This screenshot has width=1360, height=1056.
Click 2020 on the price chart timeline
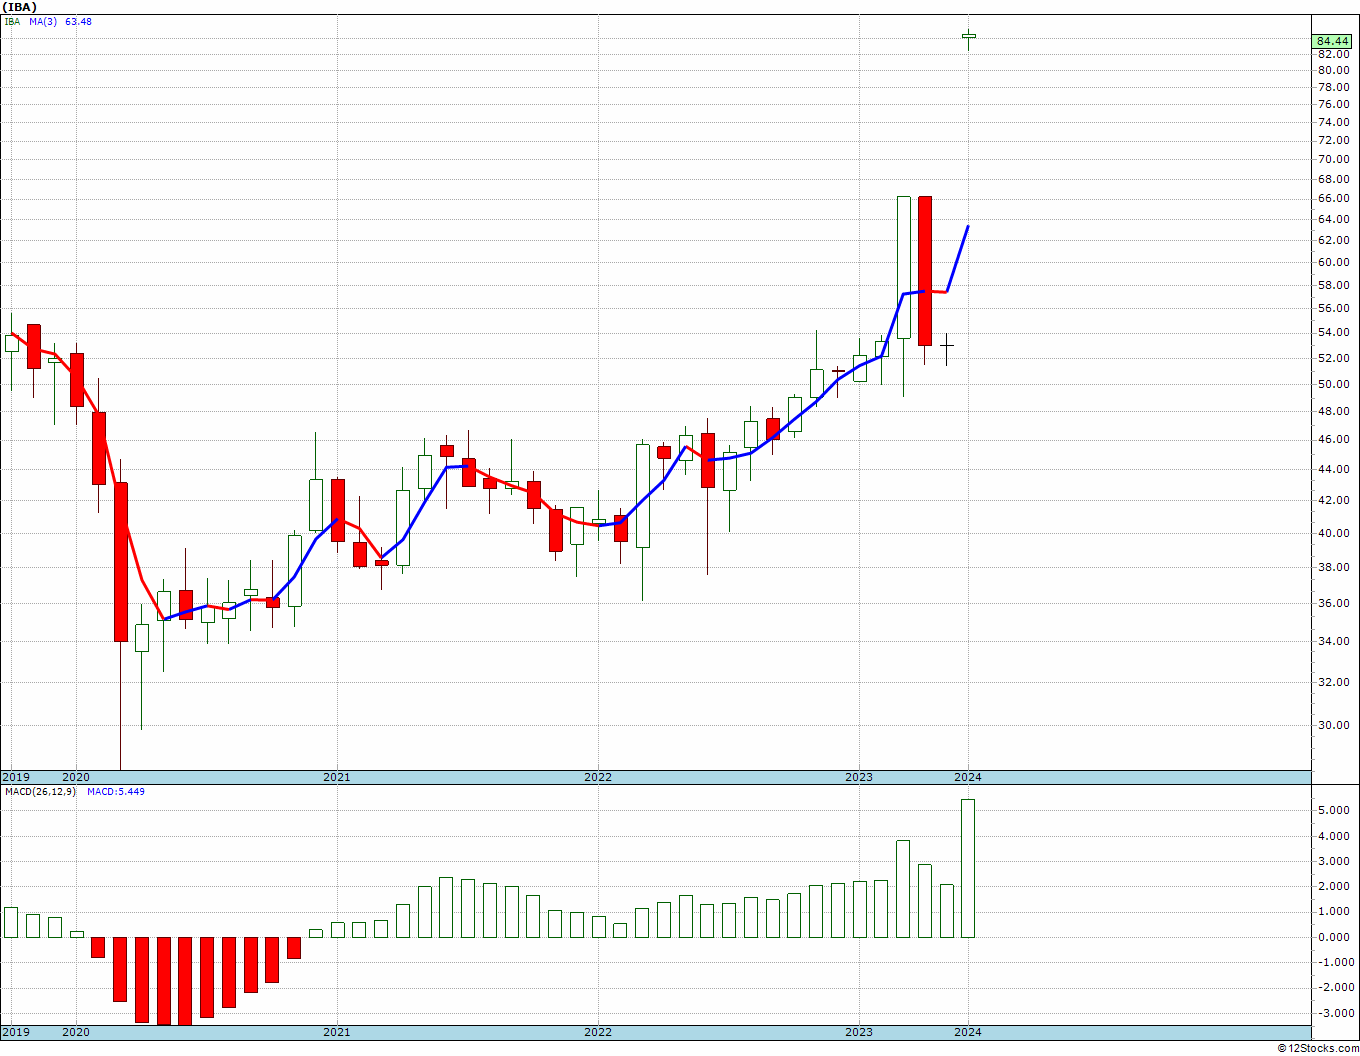coord(76,777)
